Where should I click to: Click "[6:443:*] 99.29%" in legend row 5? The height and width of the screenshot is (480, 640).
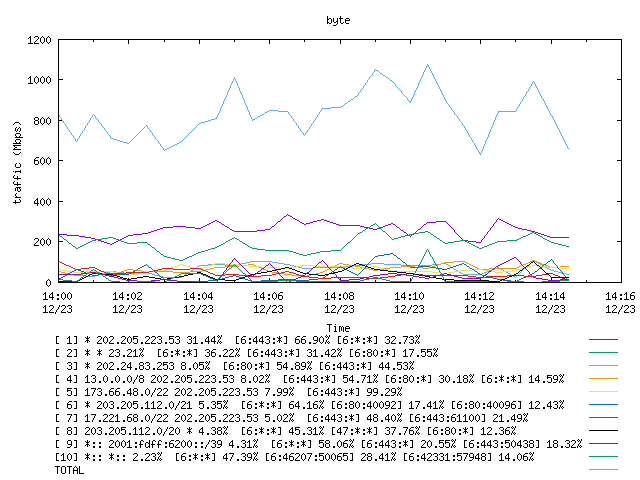click(x=354, y=392)
